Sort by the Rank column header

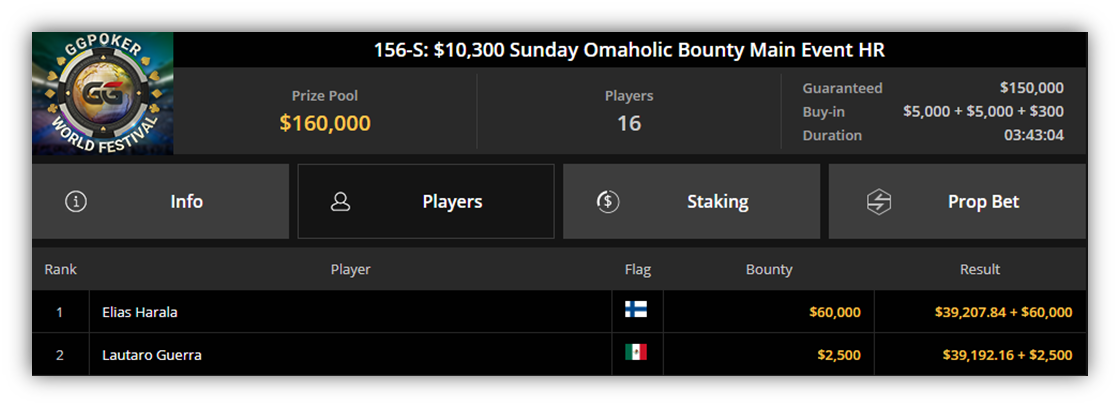coord(61,269)
